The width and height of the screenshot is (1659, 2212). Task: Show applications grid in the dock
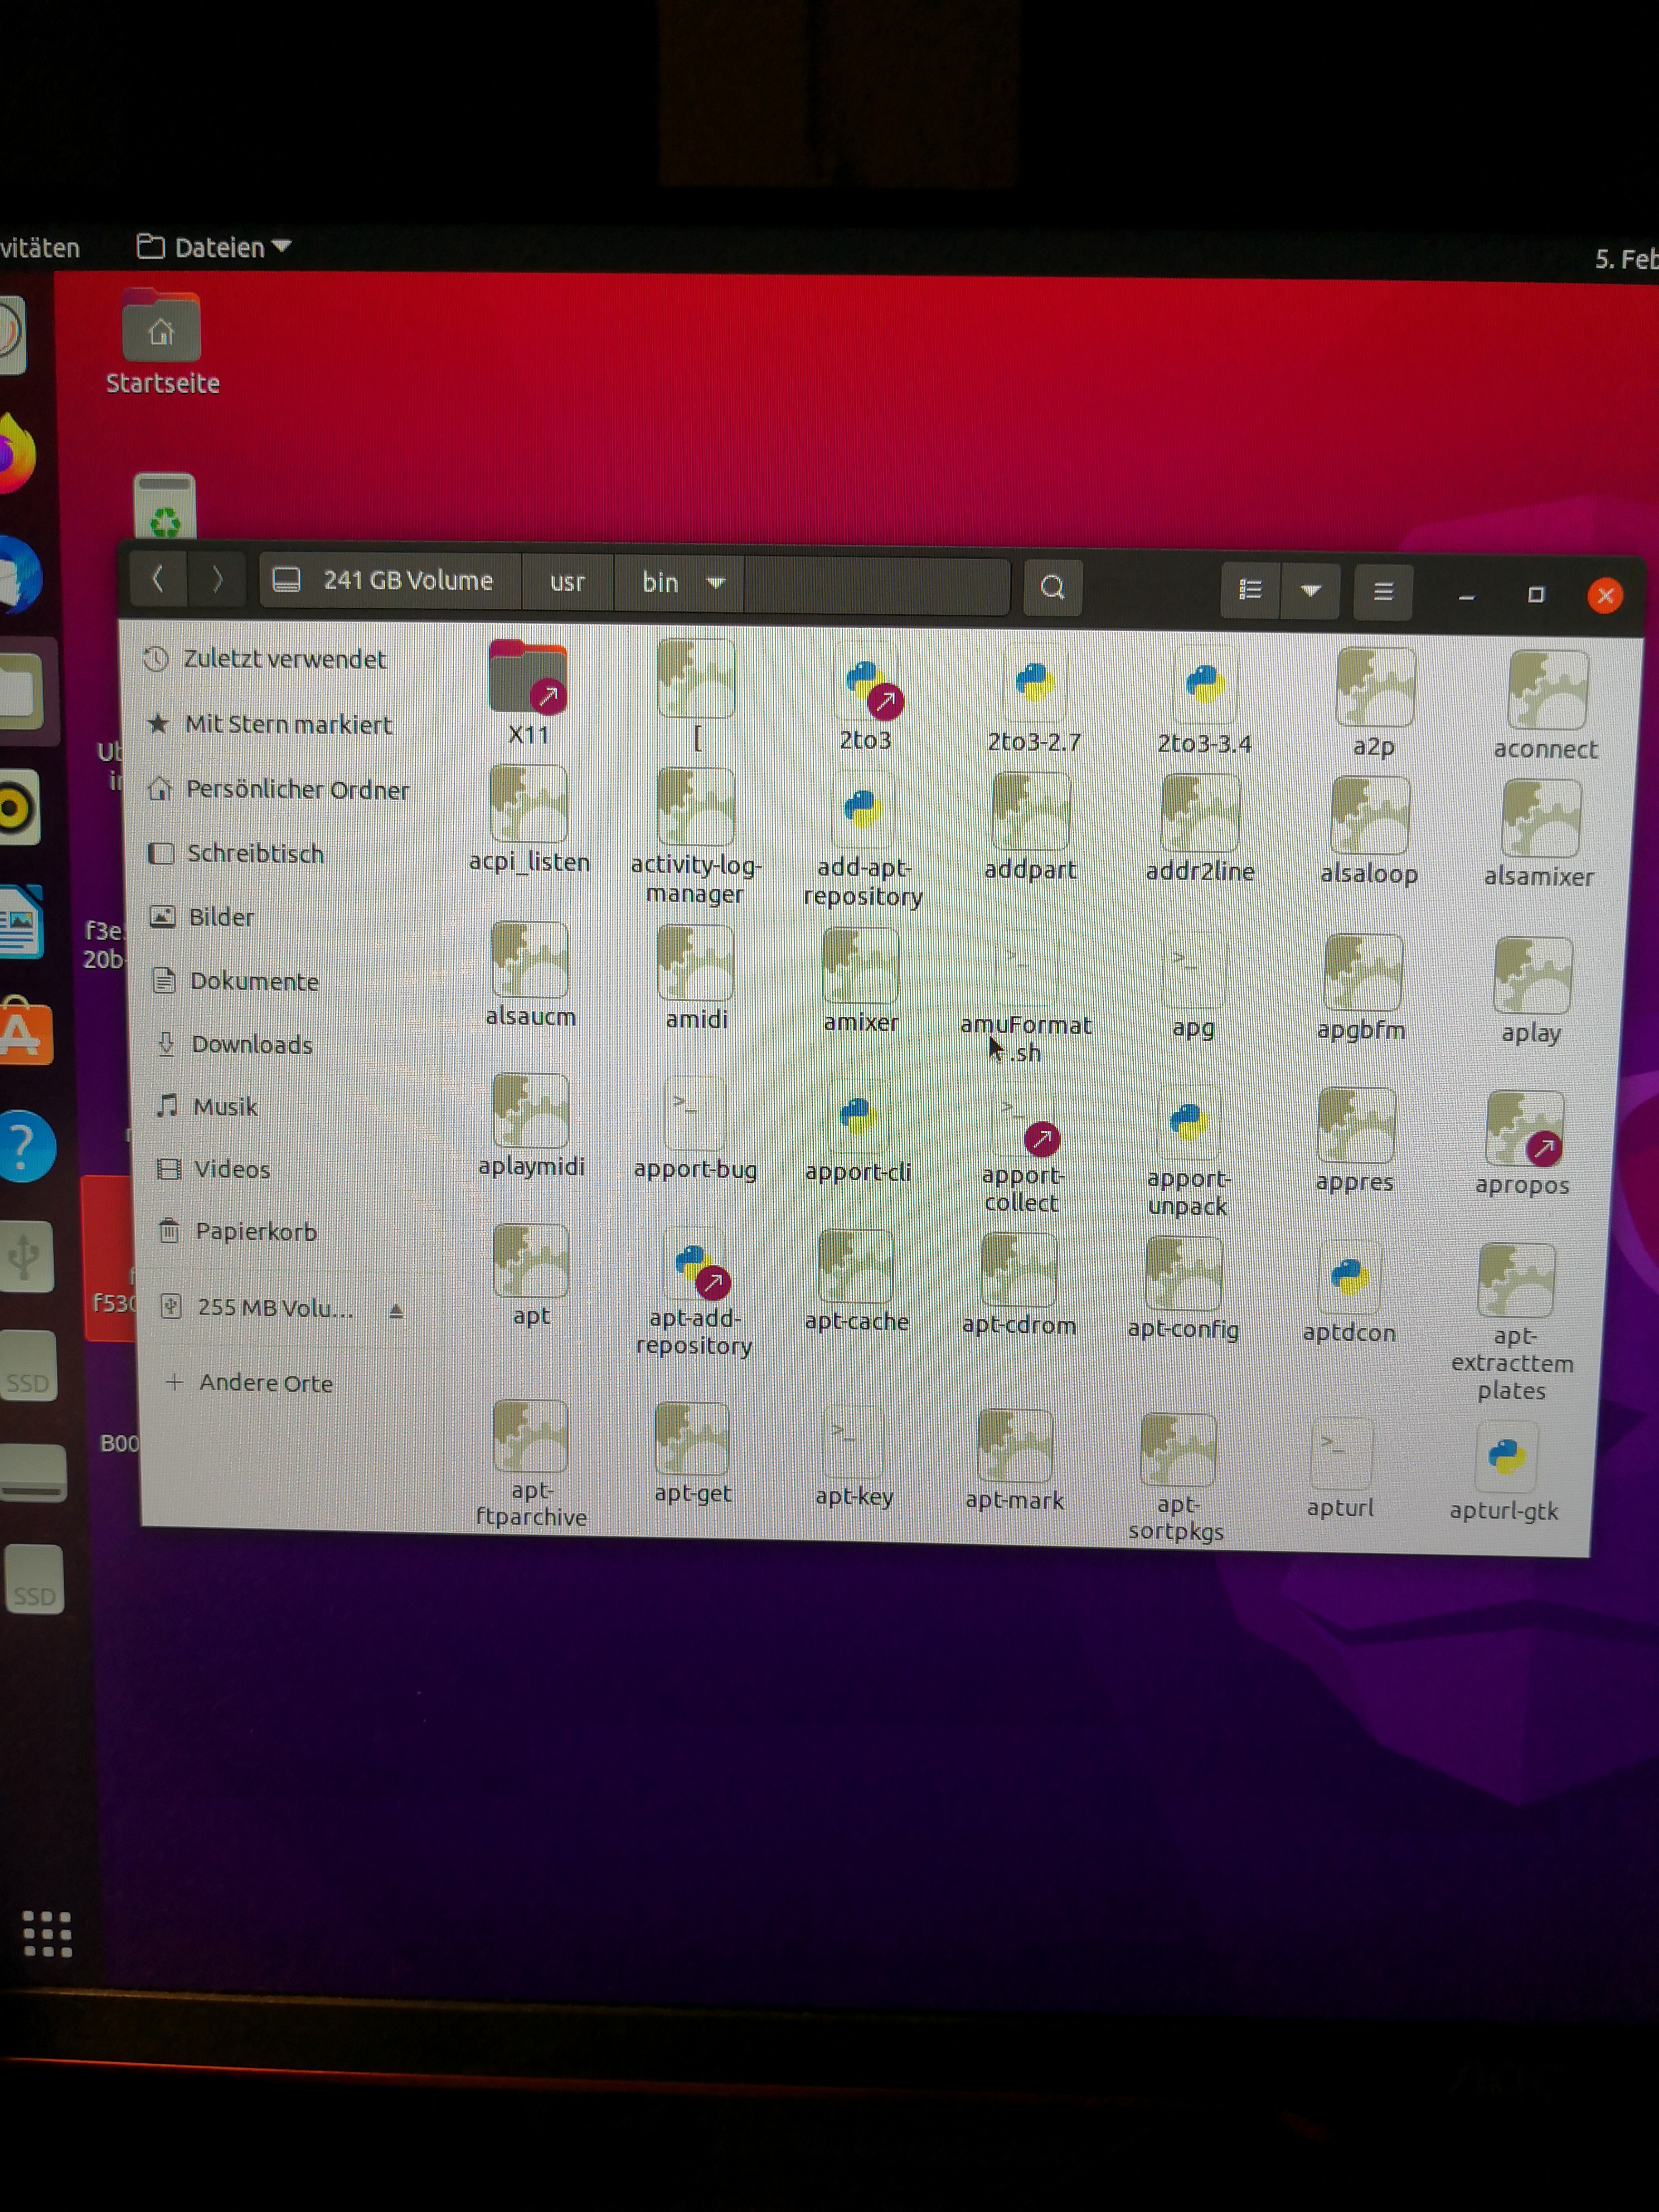pos(47,1934)
